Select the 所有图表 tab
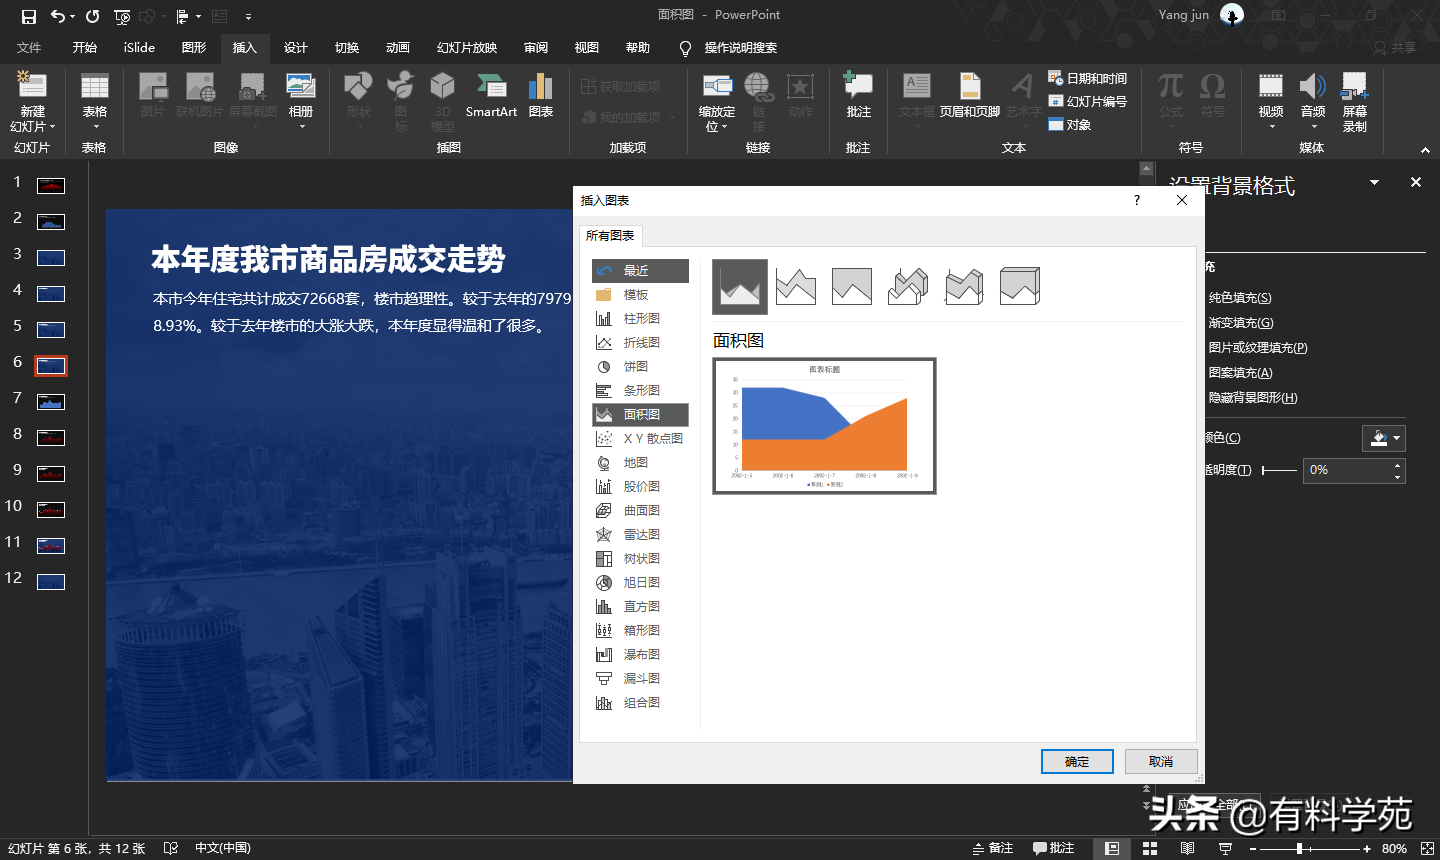This screenshot has height=860, width=1440. [610, 236]
